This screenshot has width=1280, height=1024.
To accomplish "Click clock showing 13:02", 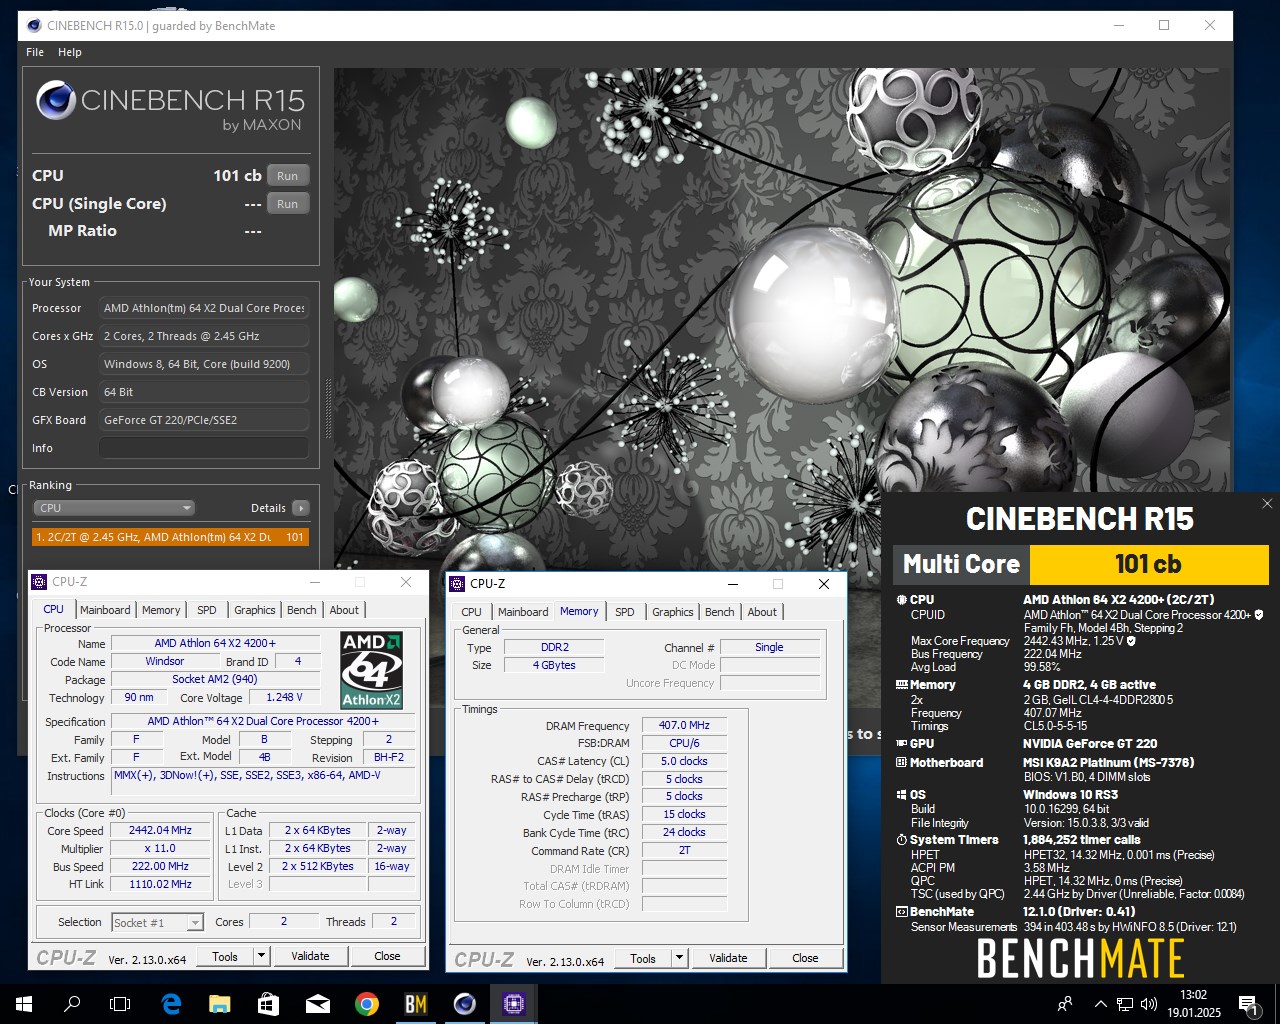I will (x=1193, y=995).
